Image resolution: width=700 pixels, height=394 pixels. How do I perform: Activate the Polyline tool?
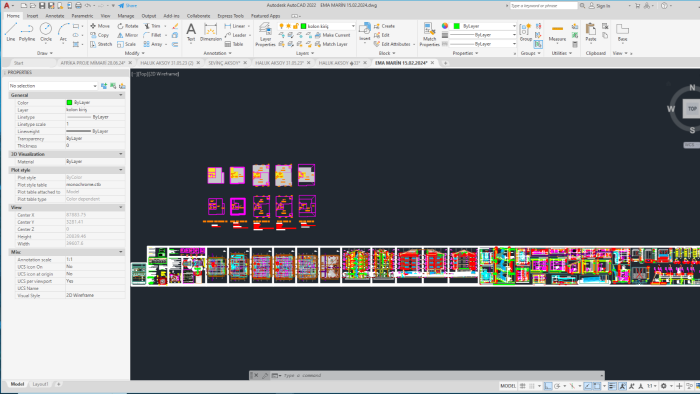pos(27,32)
